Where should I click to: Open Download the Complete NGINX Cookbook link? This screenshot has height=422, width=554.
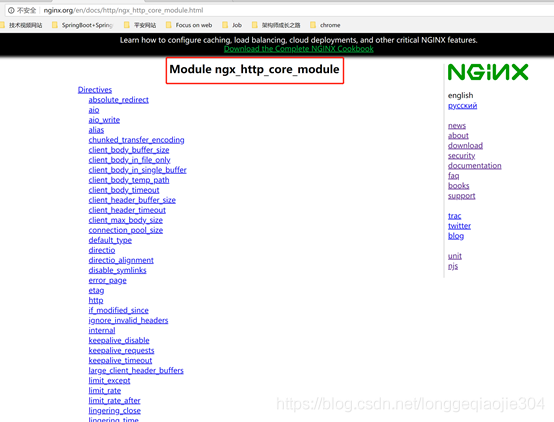click(299, 49)
